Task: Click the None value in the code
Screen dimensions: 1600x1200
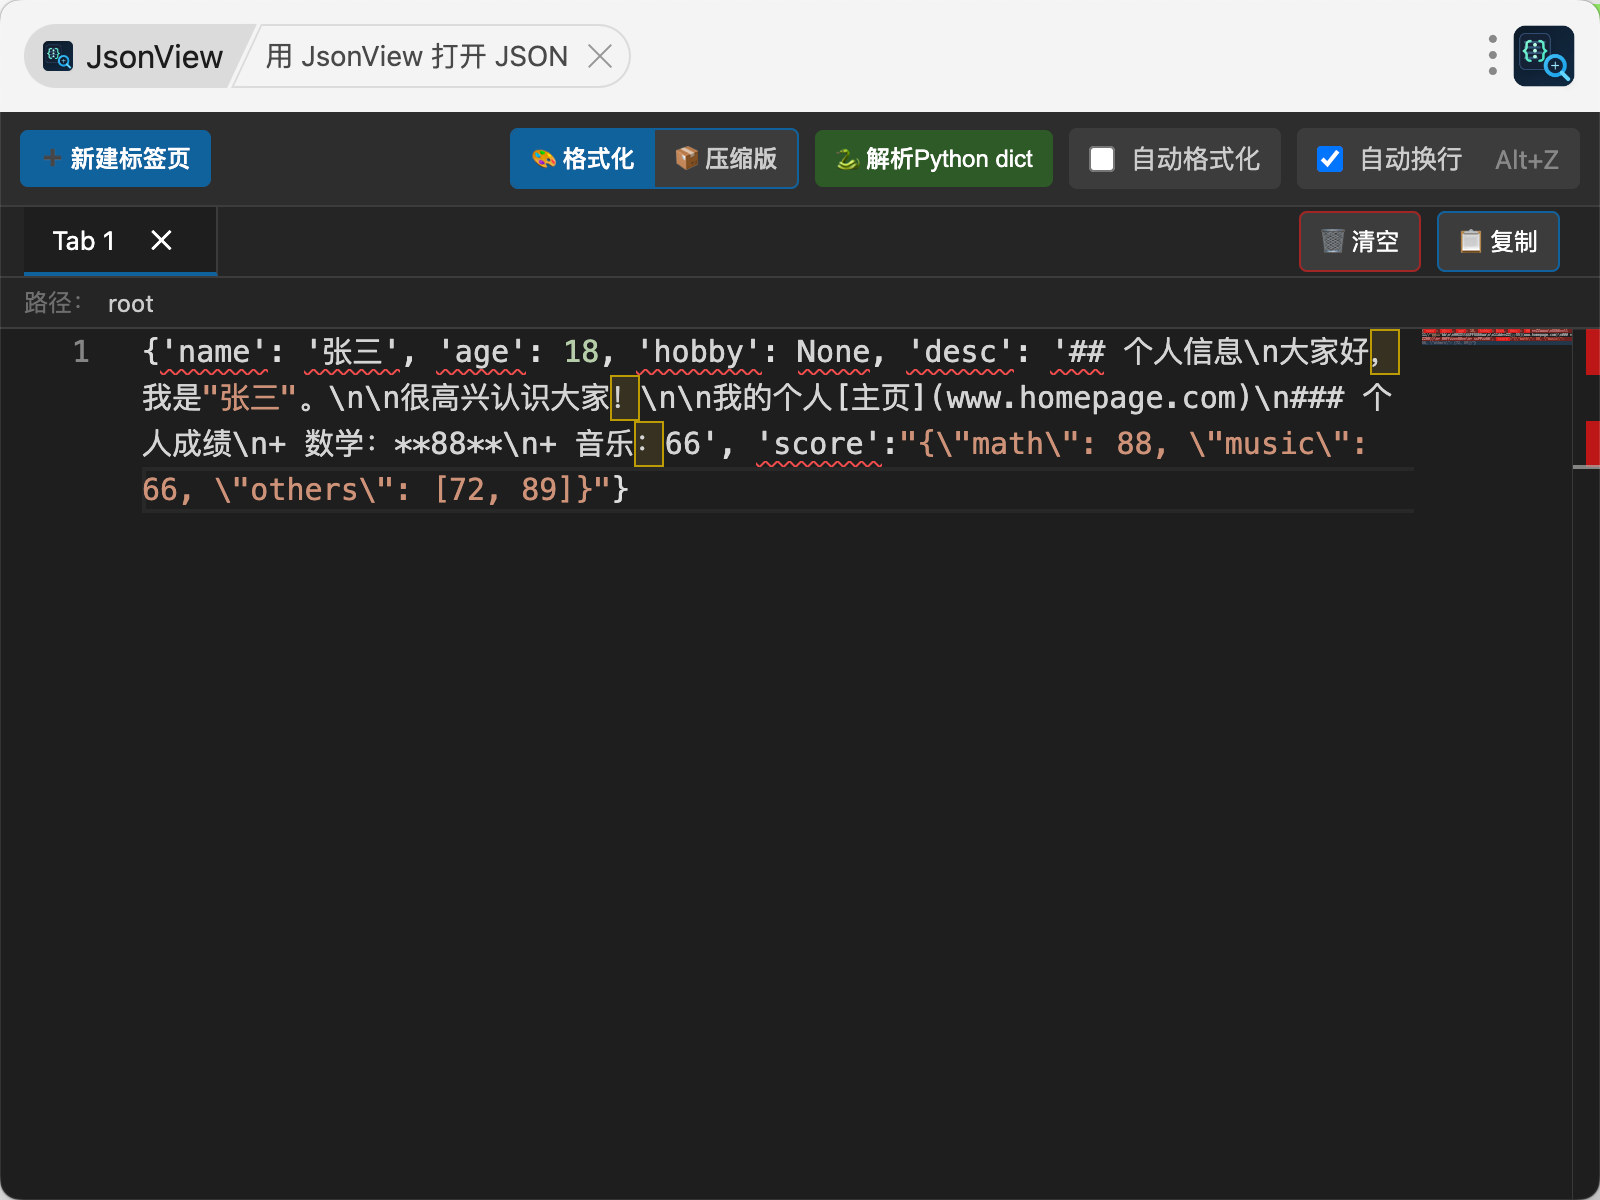Action: pos(832,352)
